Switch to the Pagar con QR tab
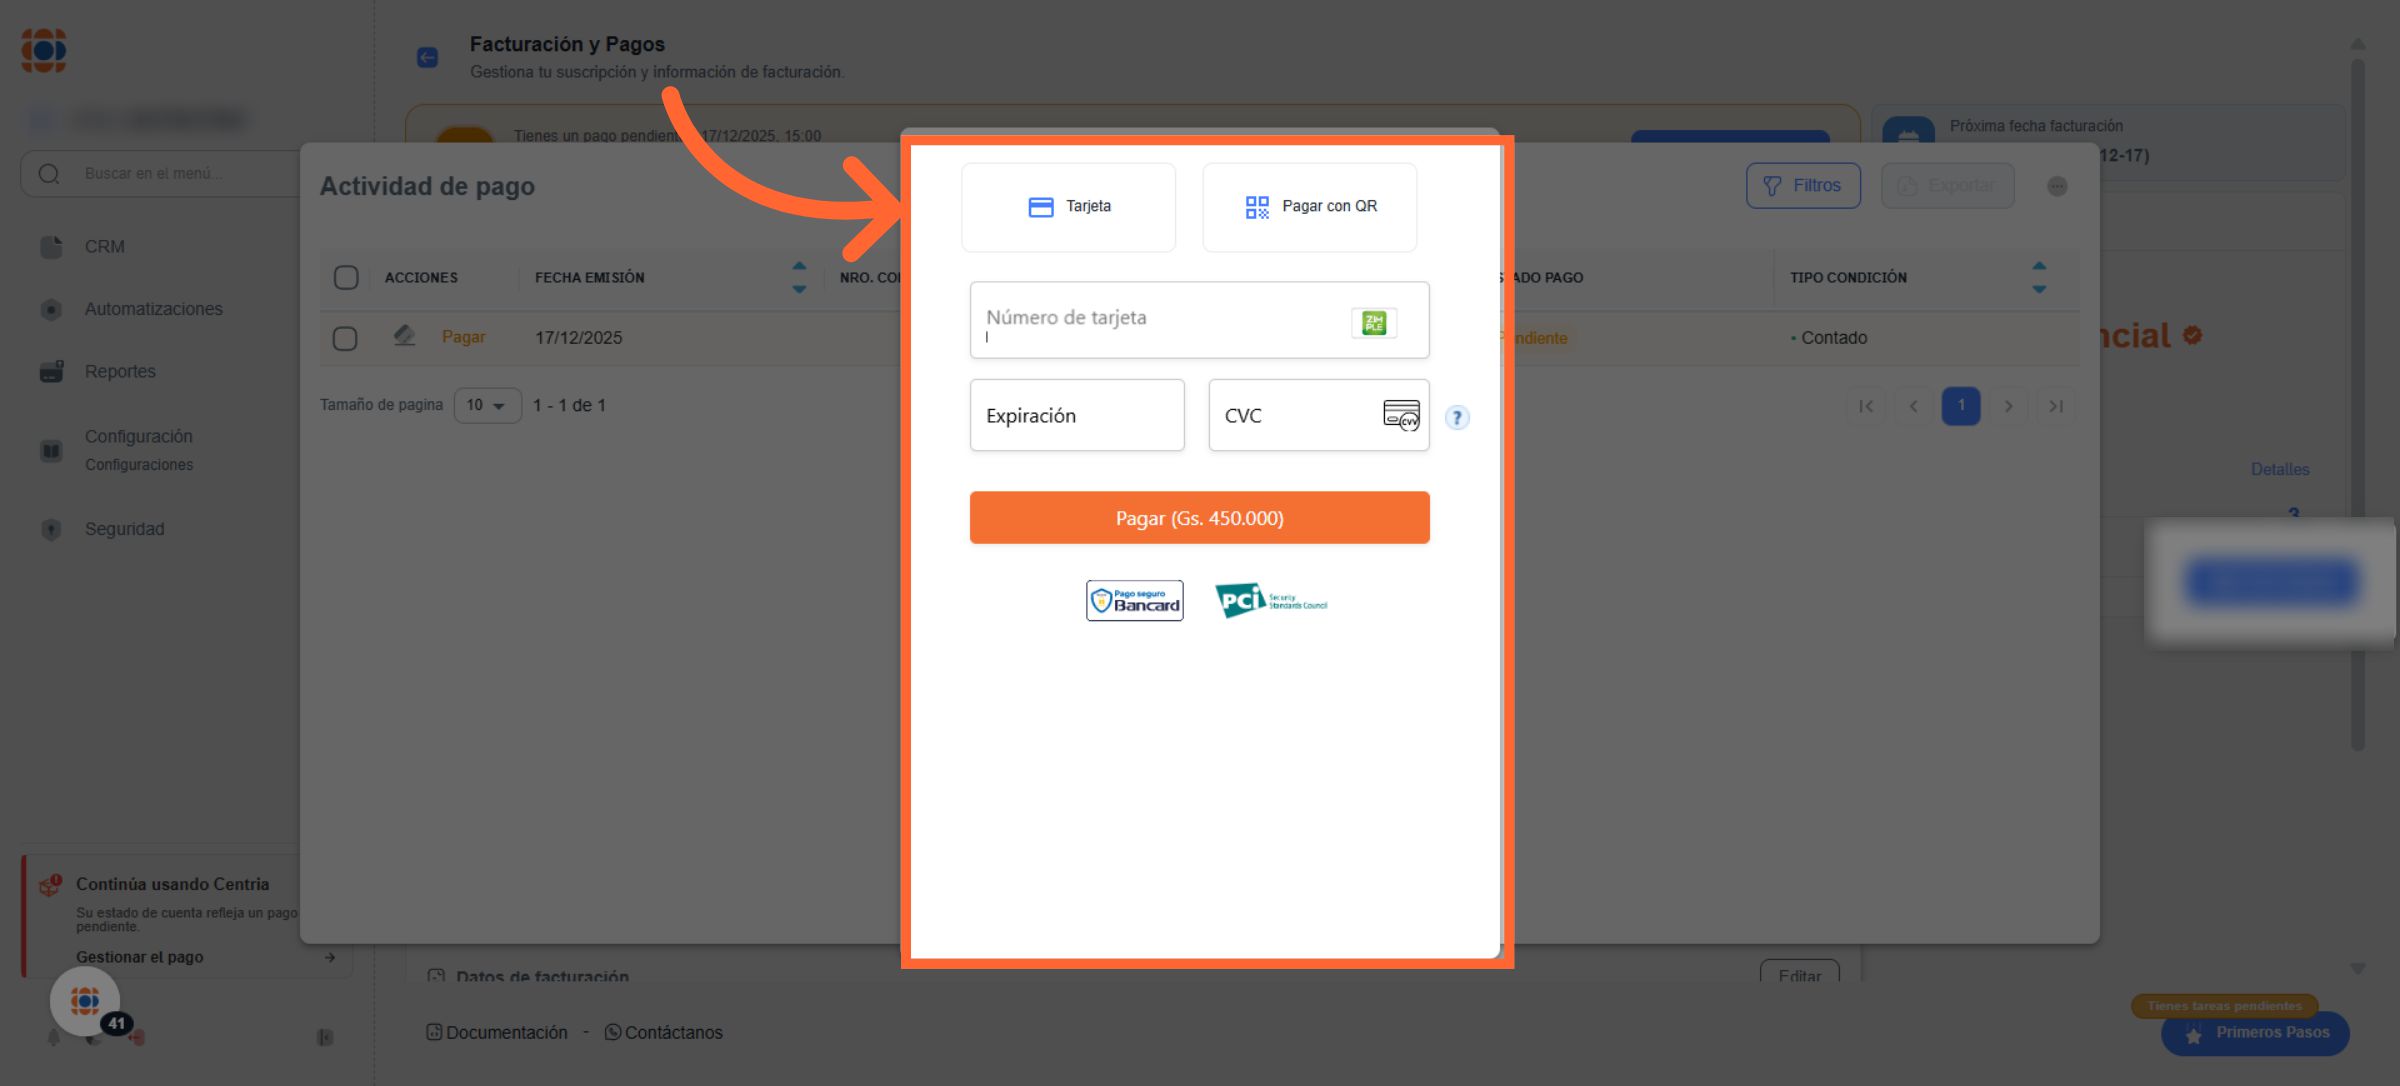This screenshot has width=2400, height=1086. pos(1309,207)
